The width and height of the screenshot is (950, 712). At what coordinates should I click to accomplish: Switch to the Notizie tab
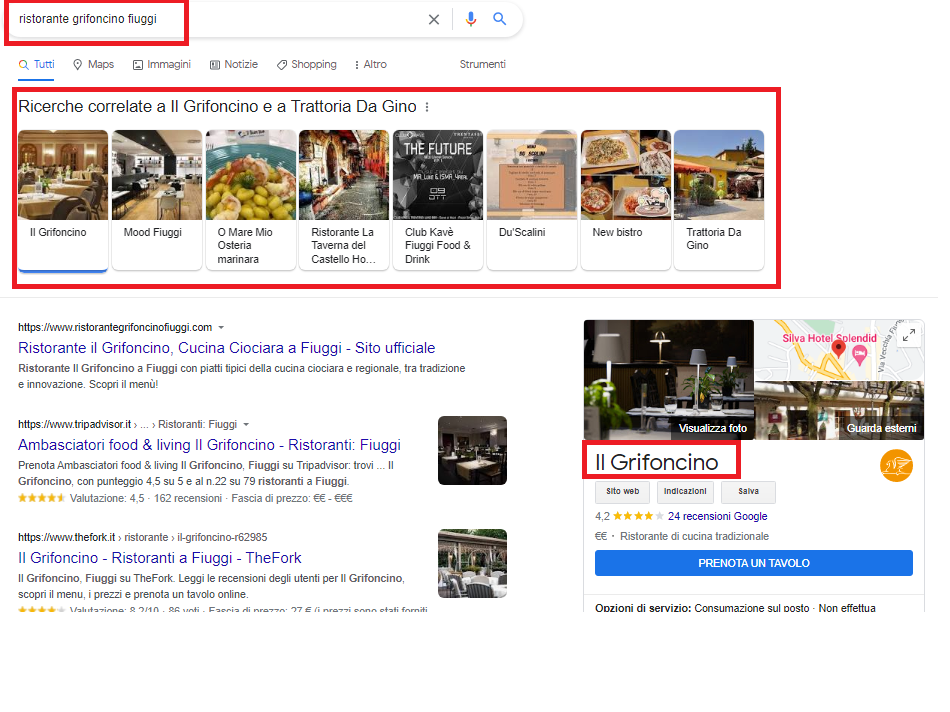pos(234,64)
